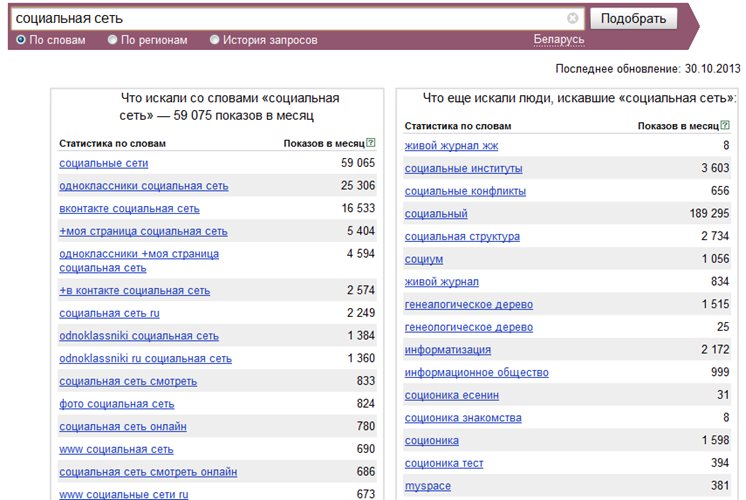Open 'генеологическое дерево' link
This screenshot has width=746, height=500.
click(x=469, y=327)
